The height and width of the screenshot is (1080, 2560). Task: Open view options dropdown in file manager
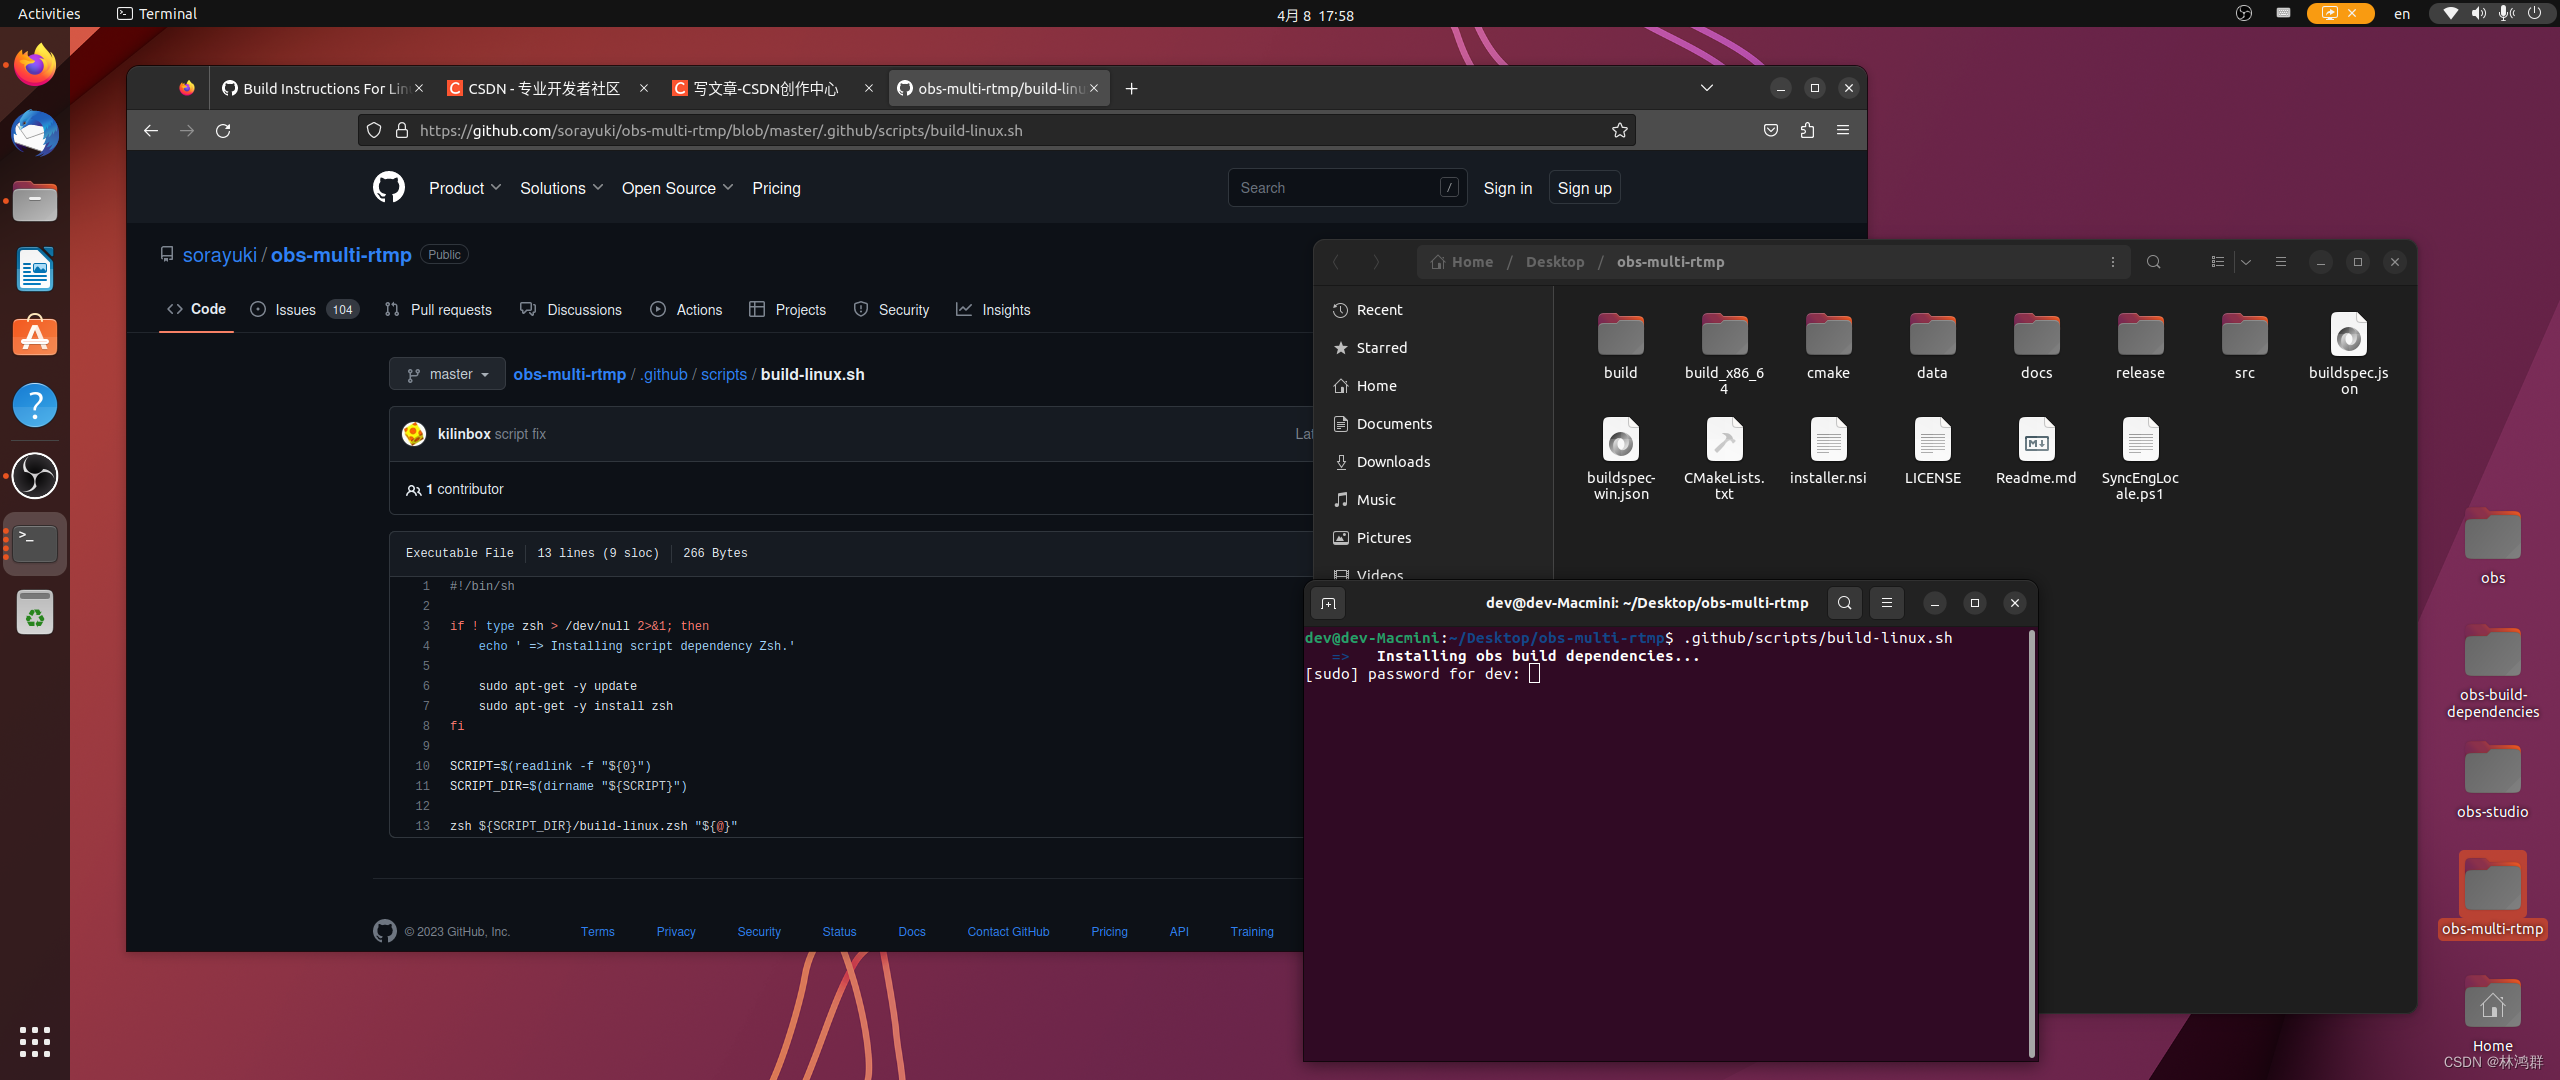tap(2246, 262)
